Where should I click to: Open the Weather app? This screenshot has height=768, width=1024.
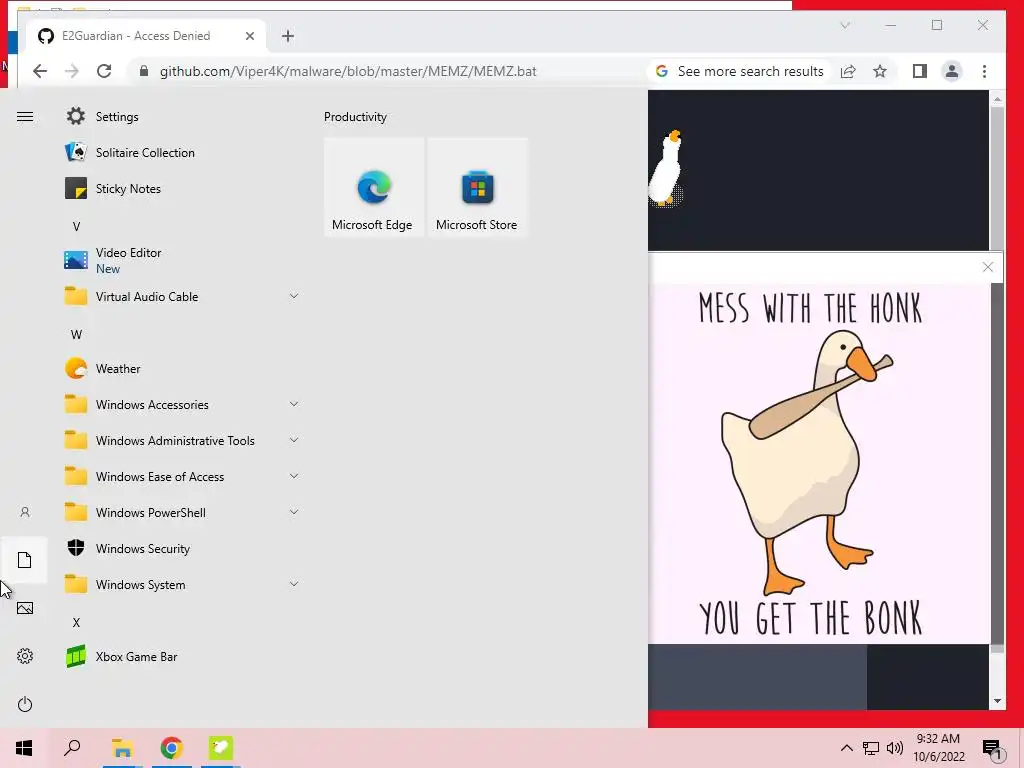tap(183, 369)
